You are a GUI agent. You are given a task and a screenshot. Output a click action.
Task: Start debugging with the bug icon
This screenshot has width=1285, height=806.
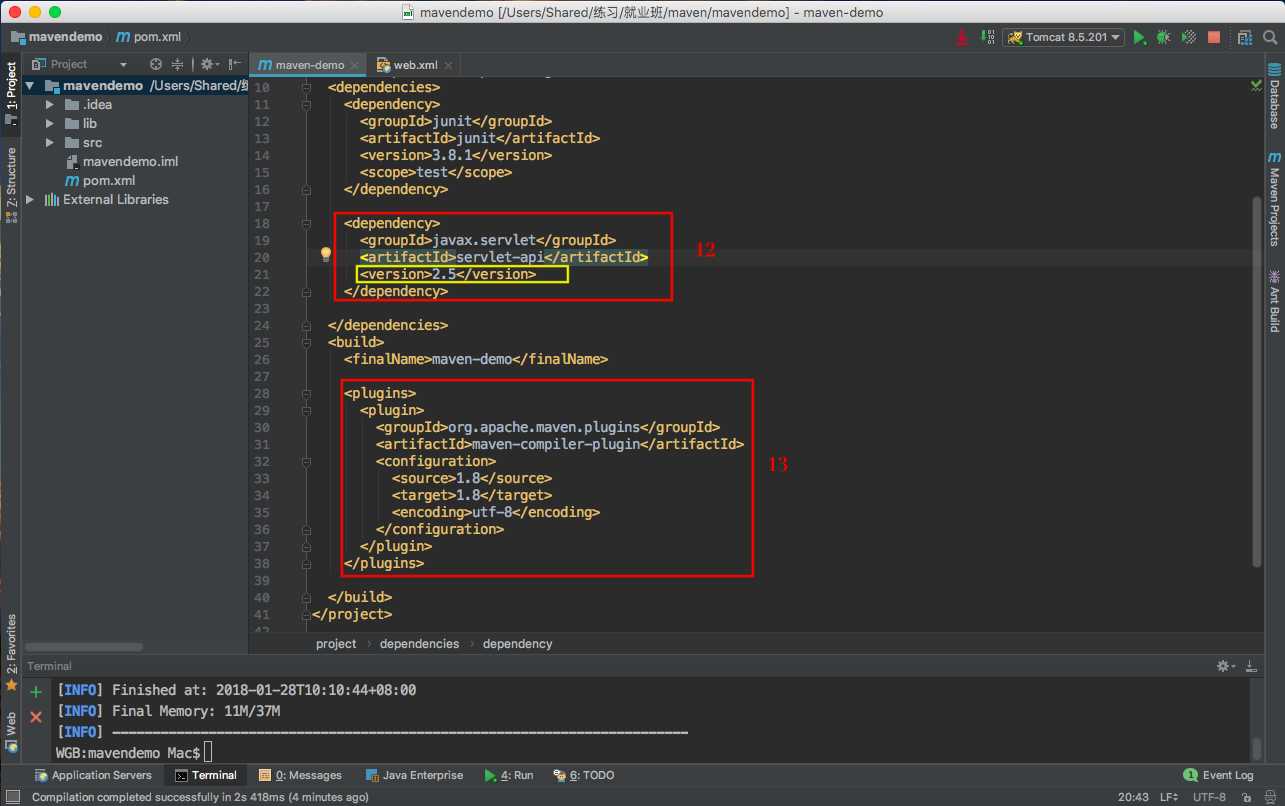coord(1164,37)
